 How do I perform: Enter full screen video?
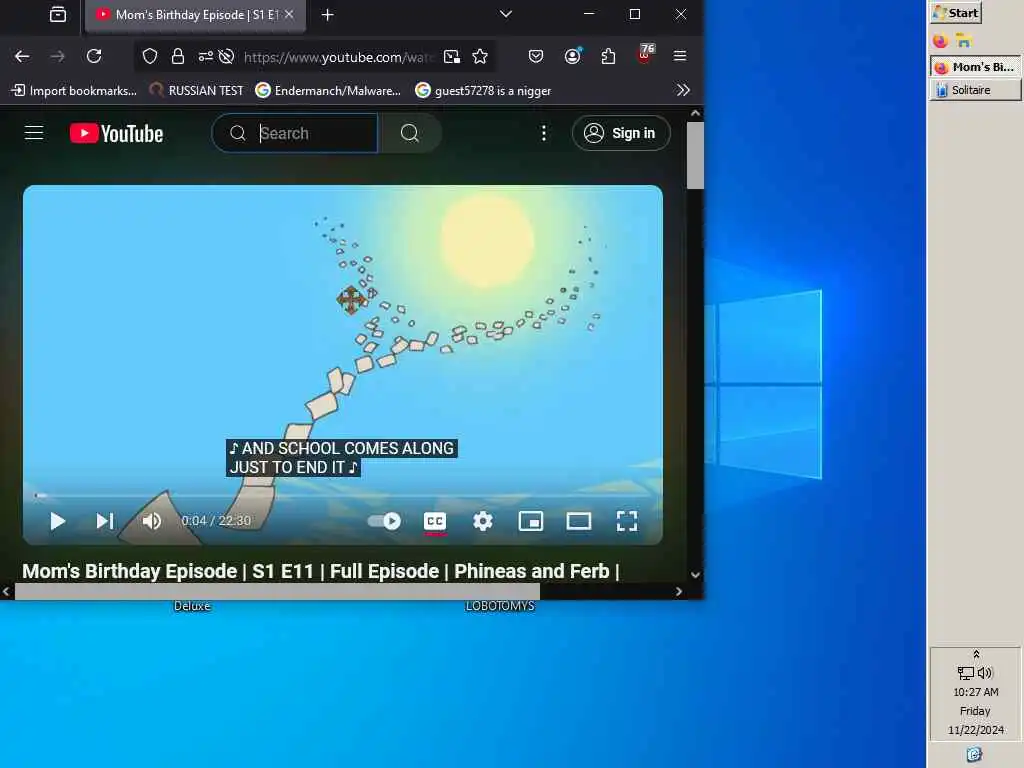627,521
